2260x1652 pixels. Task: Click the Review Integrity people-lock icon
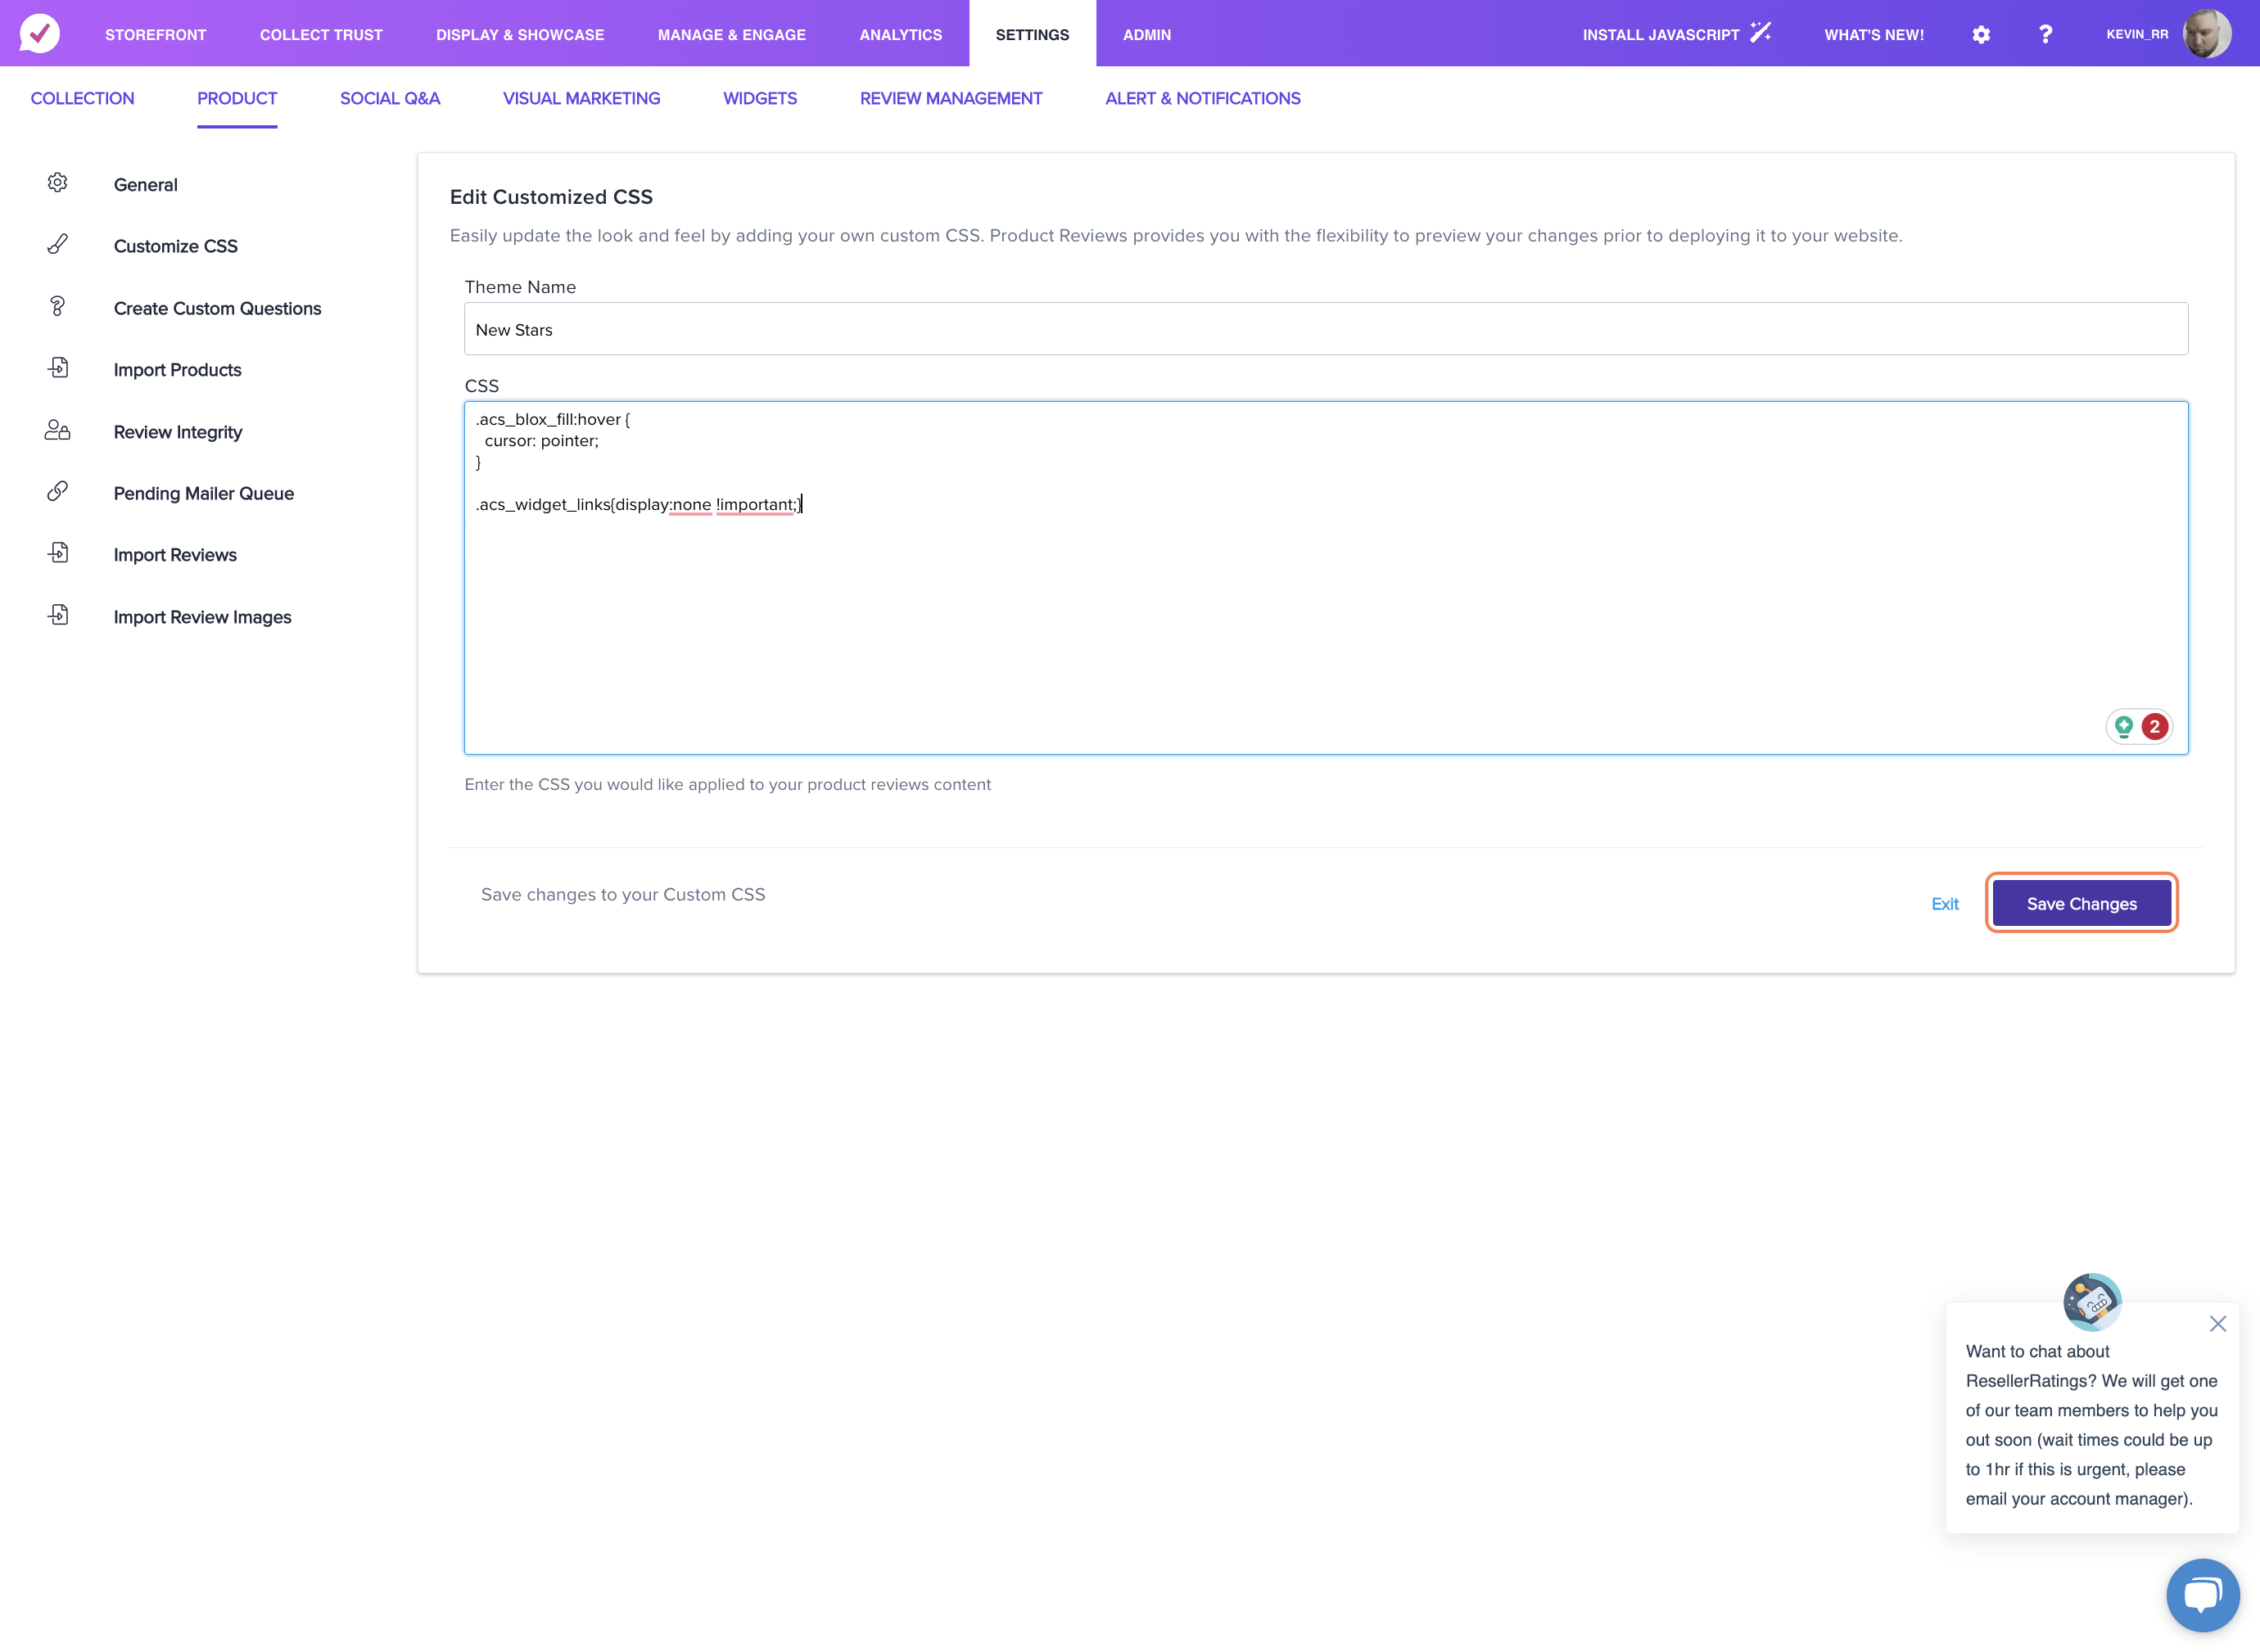pyautogui.click(x=58, y=430)
